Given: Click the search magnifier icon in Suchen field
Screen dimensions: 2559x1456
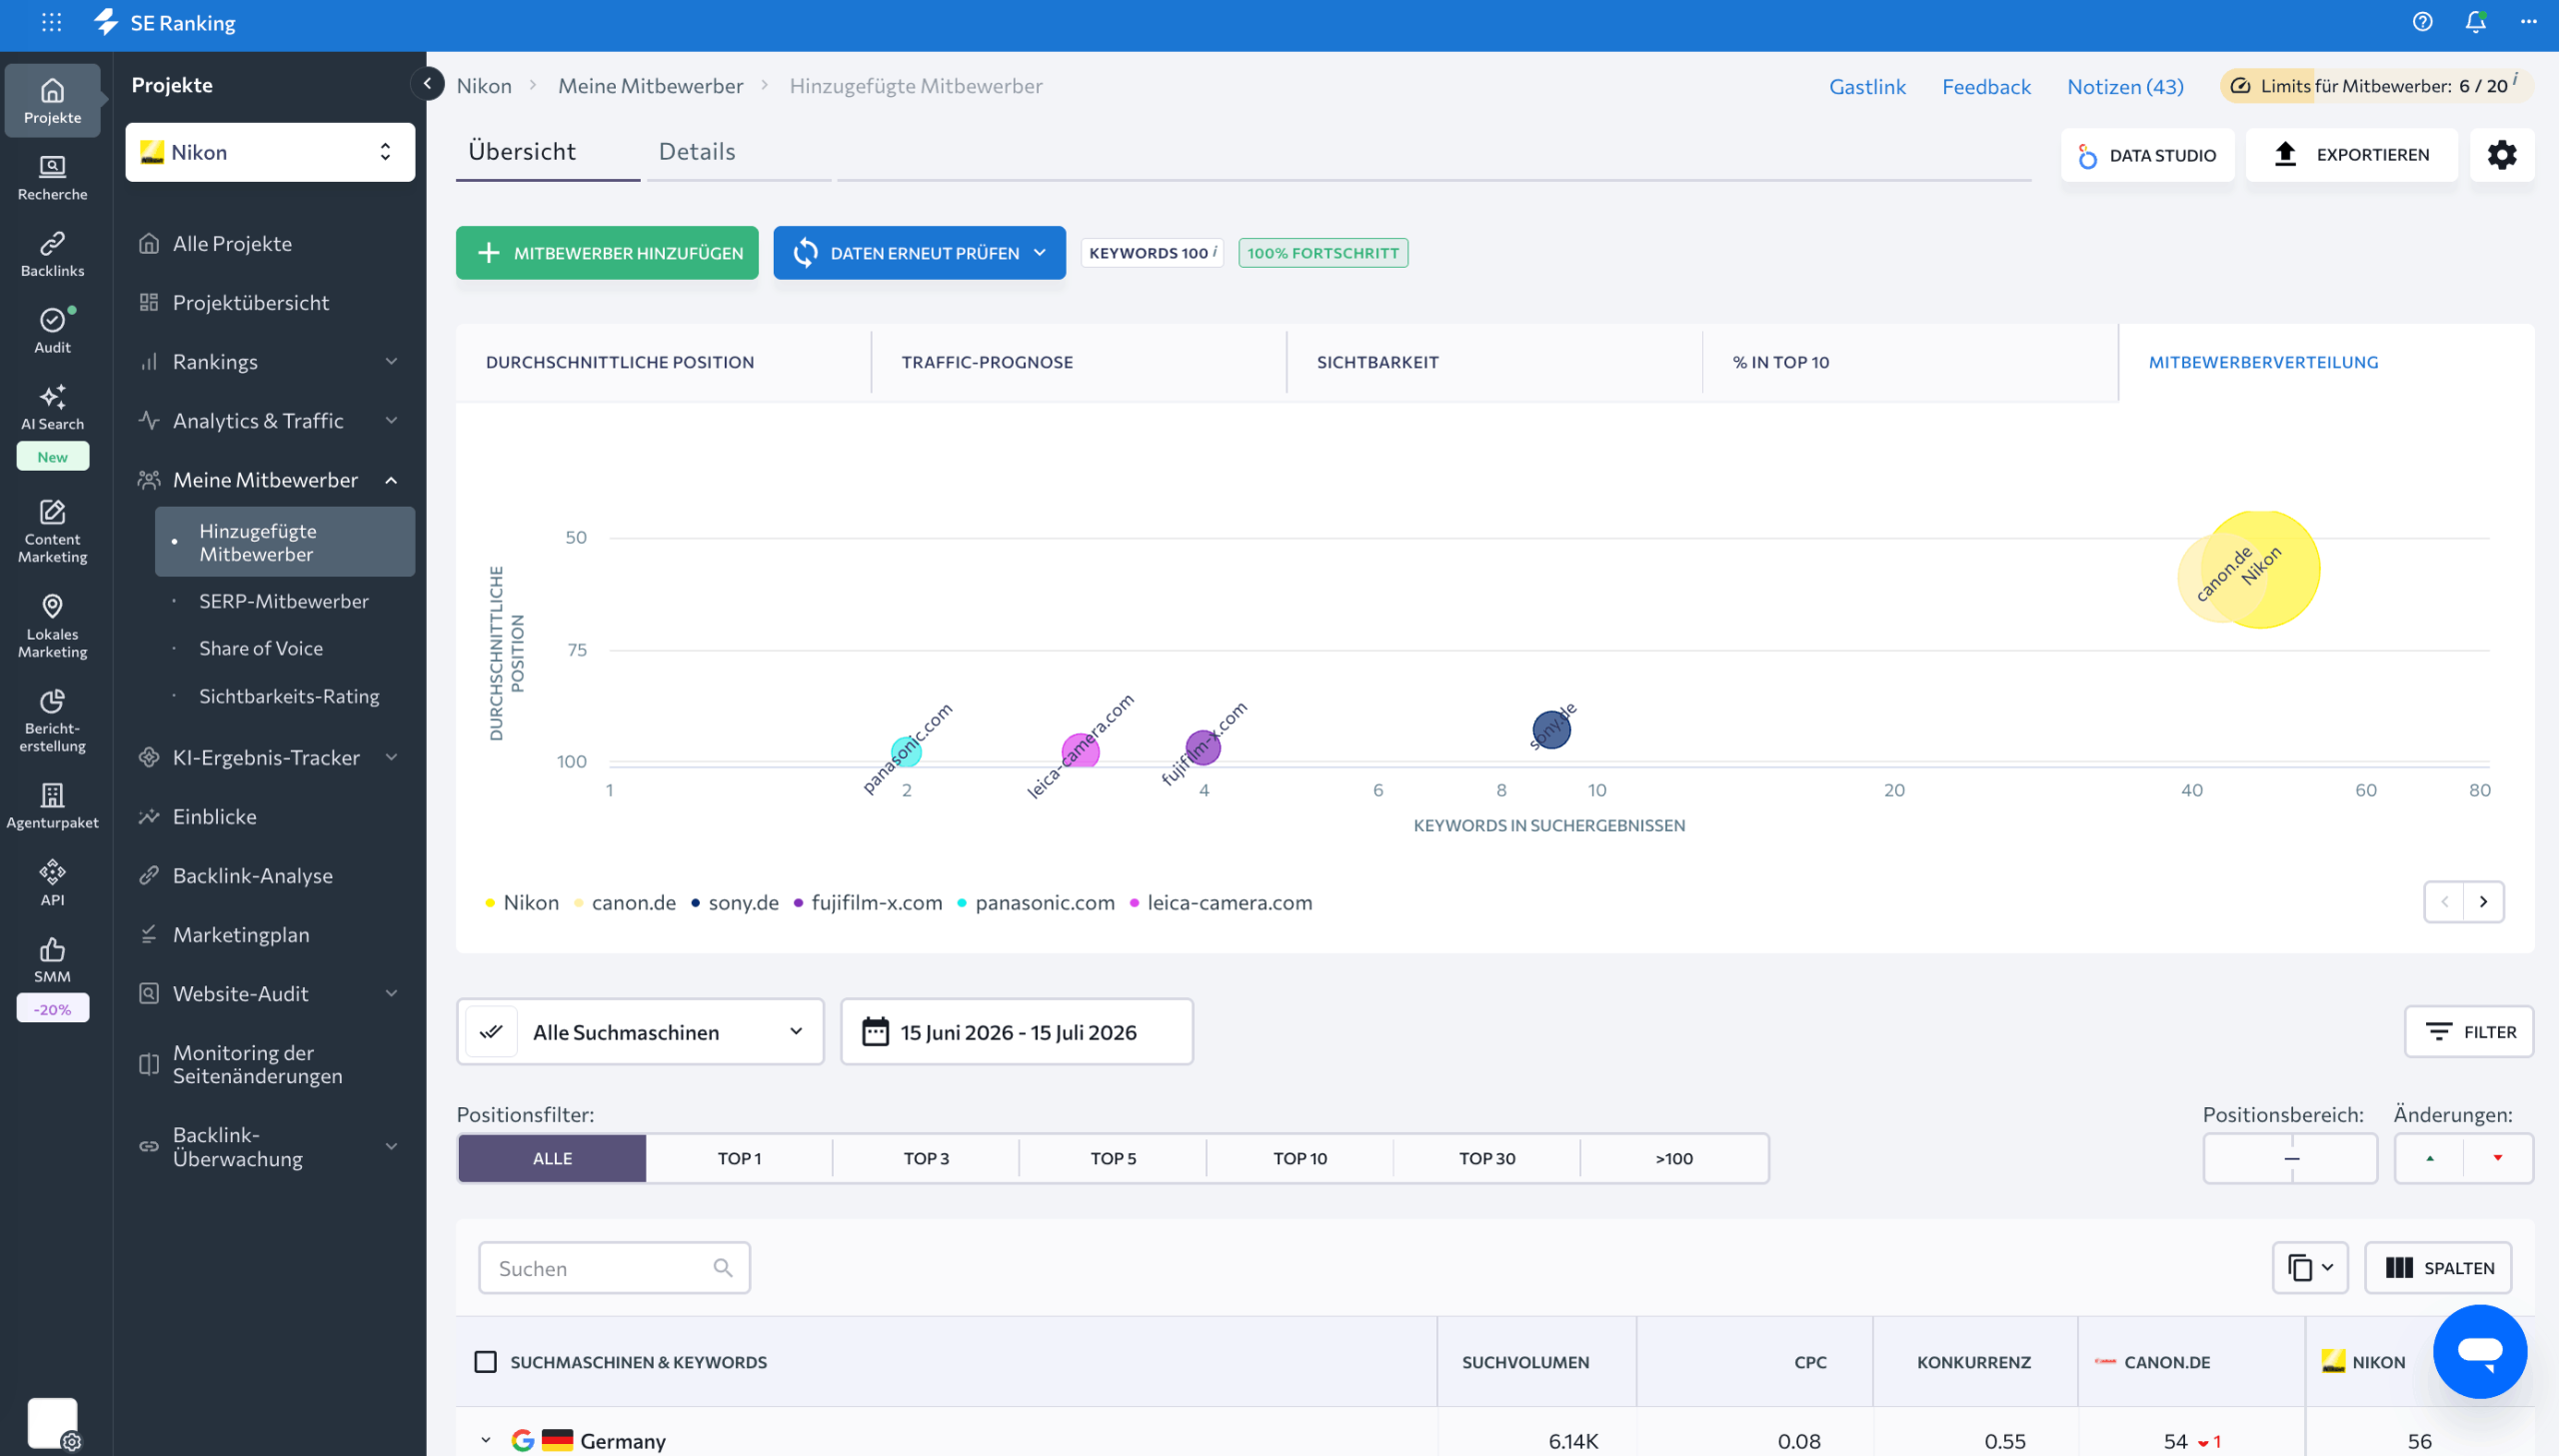Looking at the screenshot, I should [x=723, y=1268].
